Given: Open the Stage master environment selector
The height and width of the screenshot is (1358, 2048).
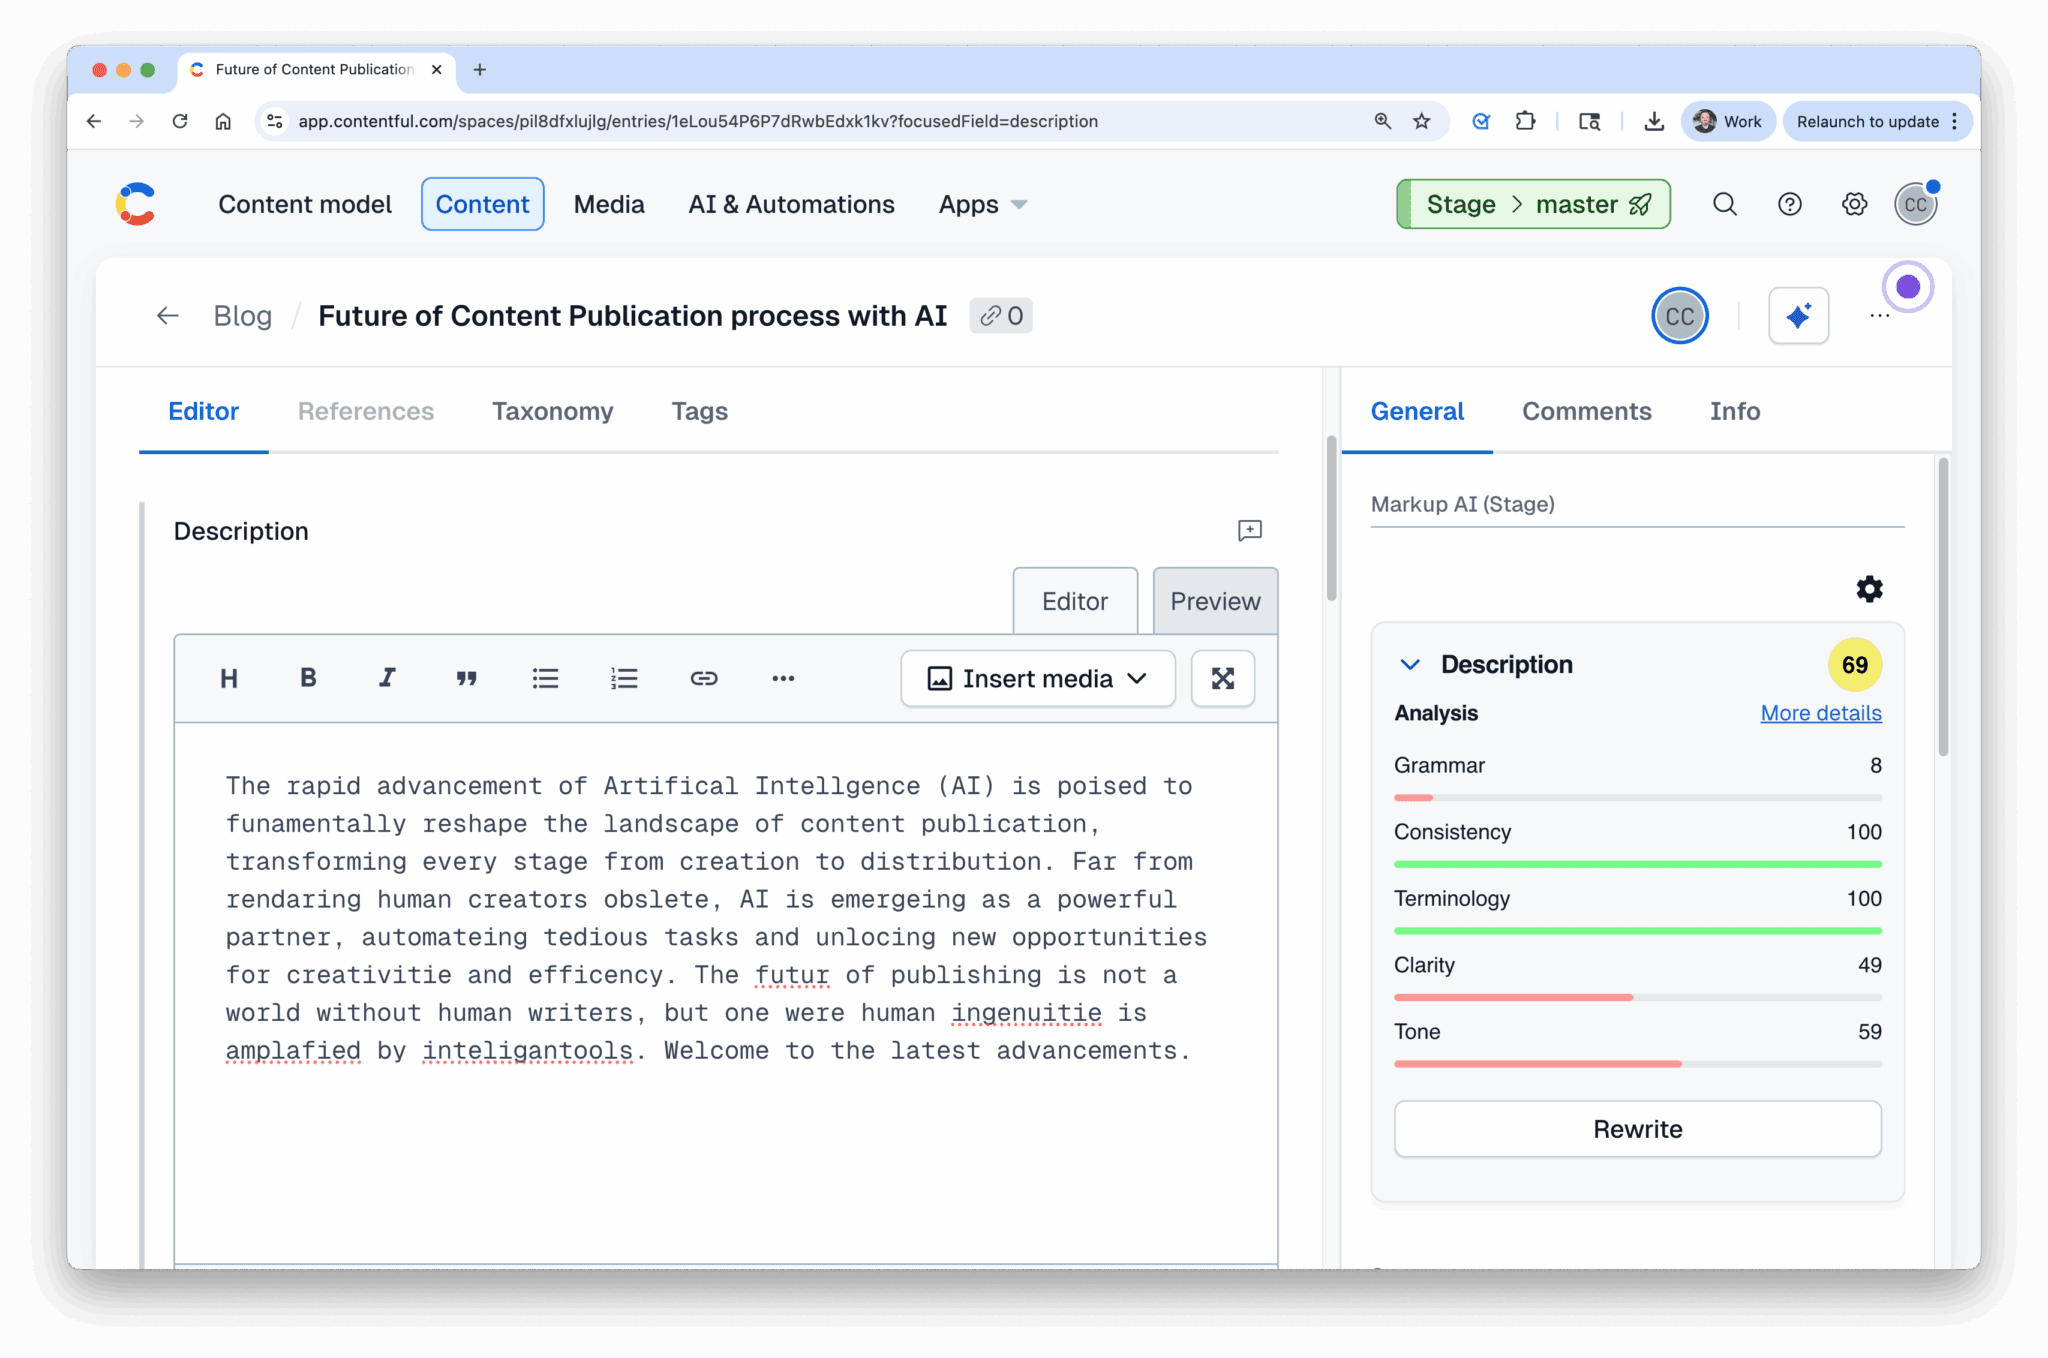Looking at the screenshot, I should coord(1533,203).
